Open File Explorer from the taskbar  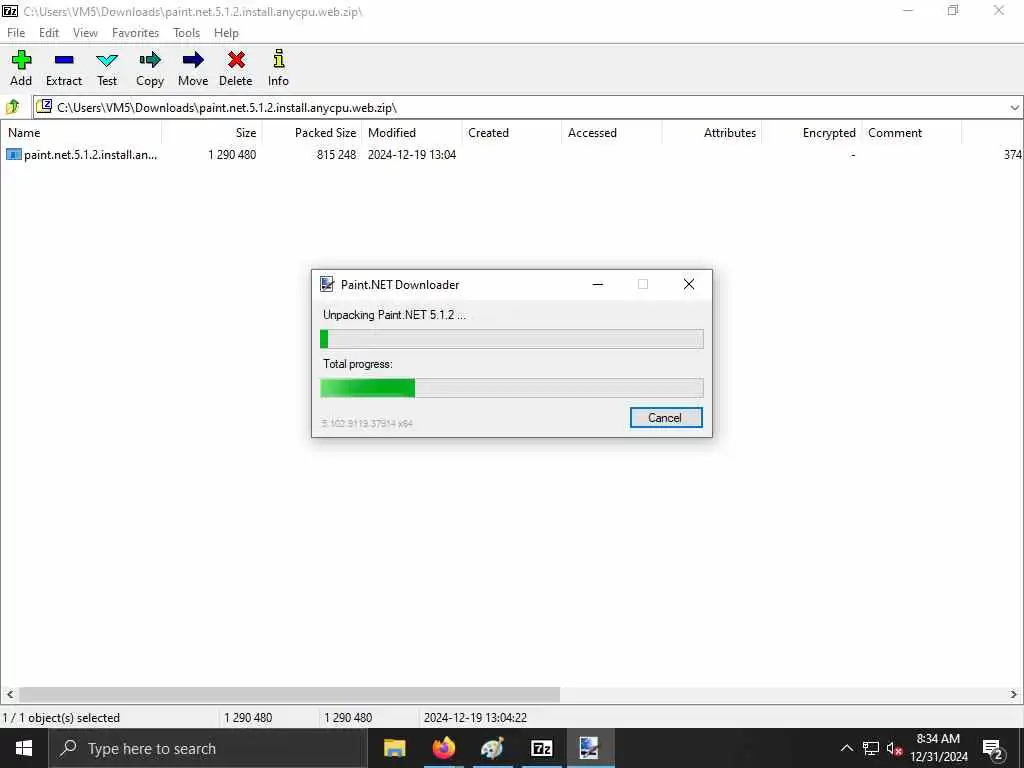point(394,748)
